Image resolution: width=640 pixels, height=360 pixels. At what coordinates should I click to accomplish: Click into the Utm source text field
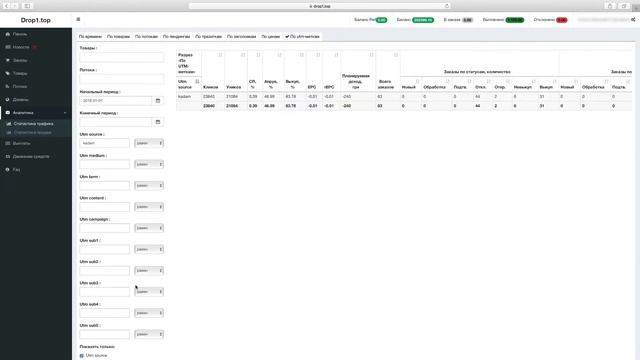coord(104,143)
